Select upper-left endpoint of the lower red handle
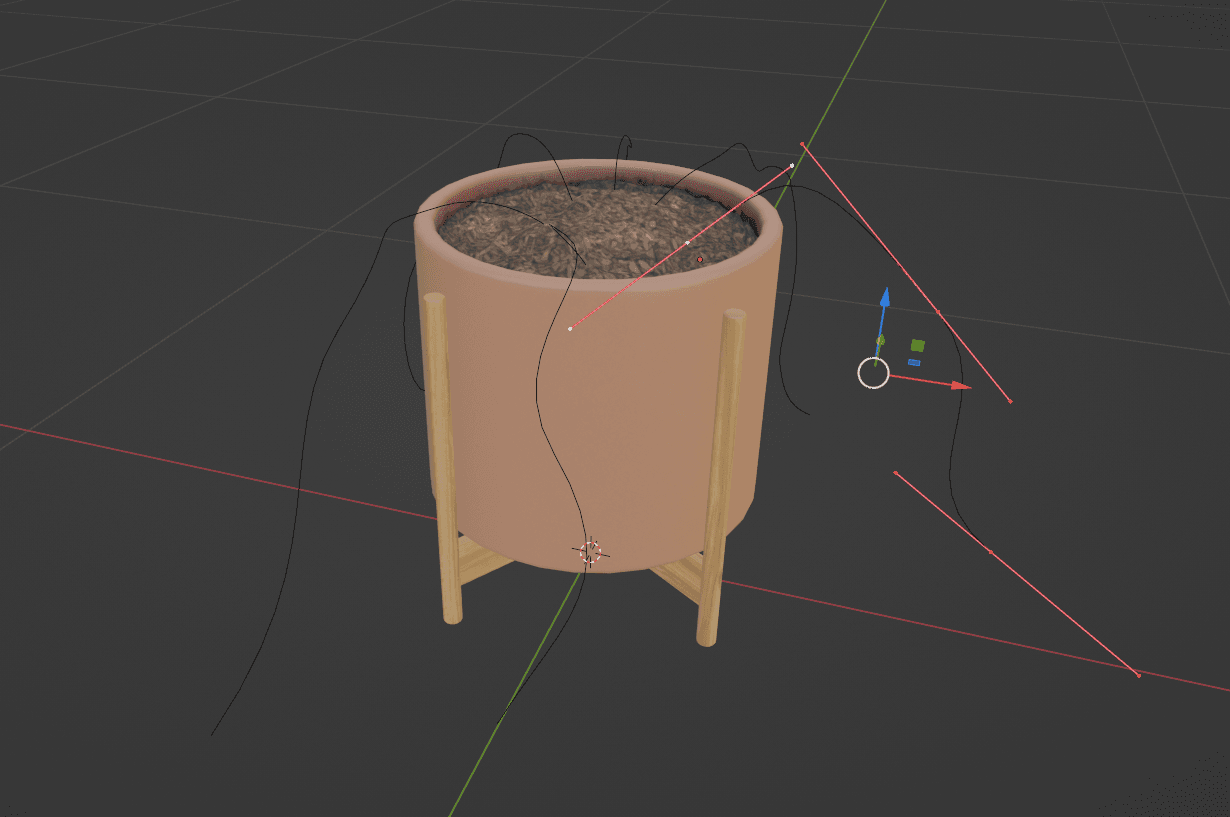The height and width of the screenshot is (817, 1230). click(x=895, y=472)
